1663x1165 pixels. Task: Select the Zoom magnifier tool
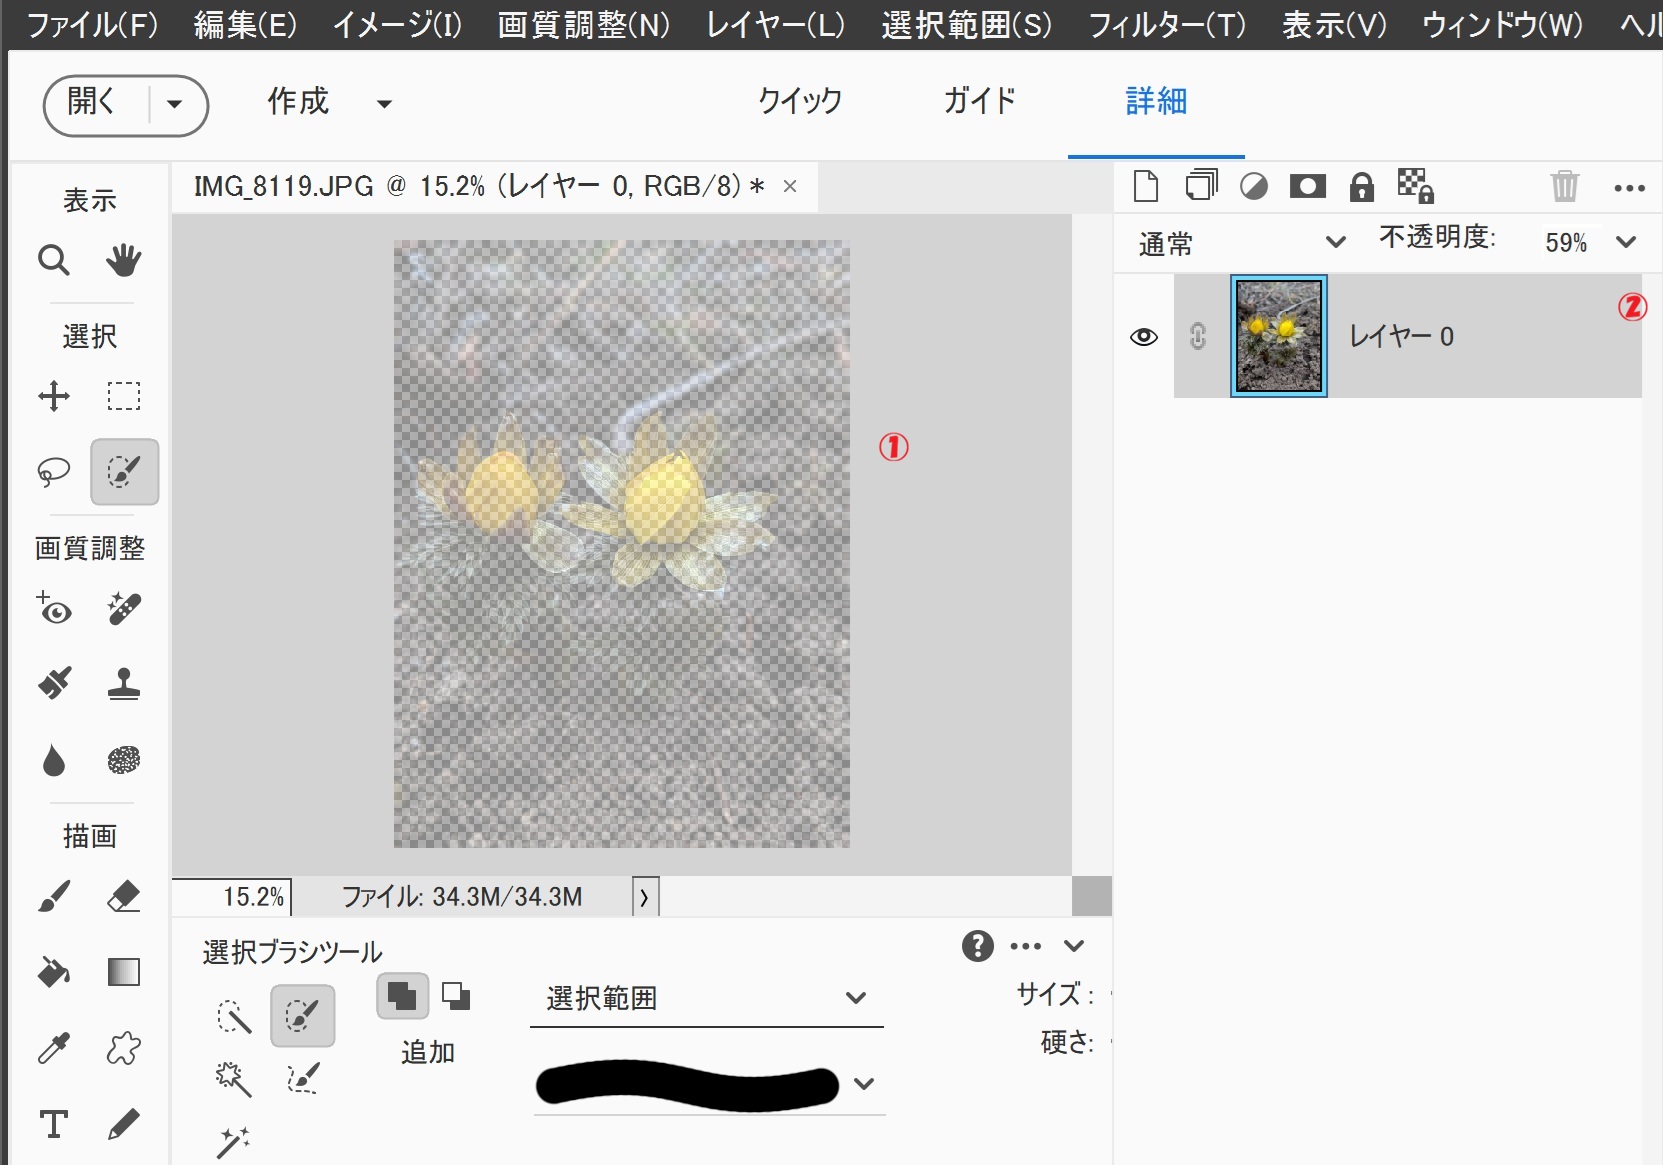[x=53, y=261]
